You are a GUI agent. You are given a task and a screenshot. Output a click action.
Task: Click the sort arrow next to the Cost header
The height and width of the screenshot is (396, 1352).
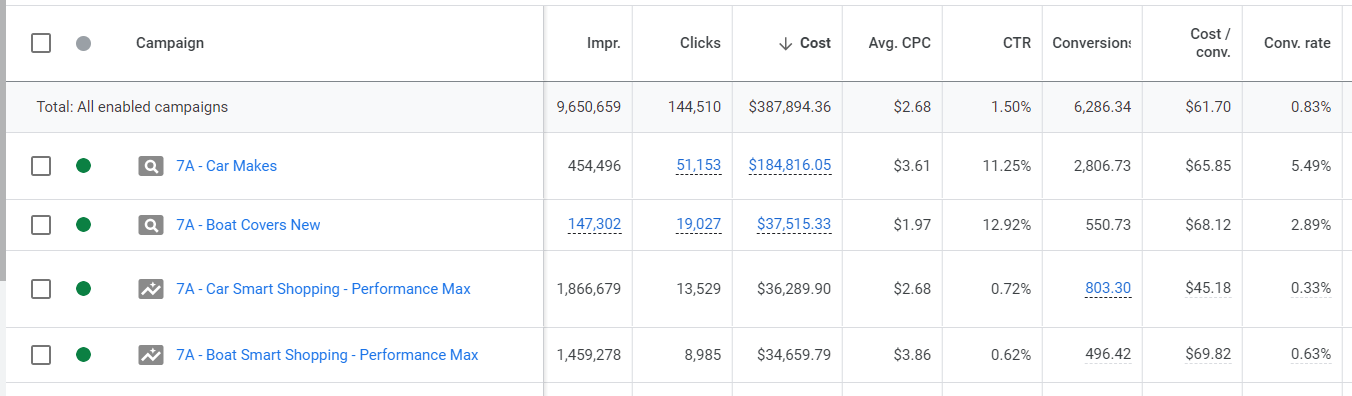pyautogui.click(x=785, y=43)
